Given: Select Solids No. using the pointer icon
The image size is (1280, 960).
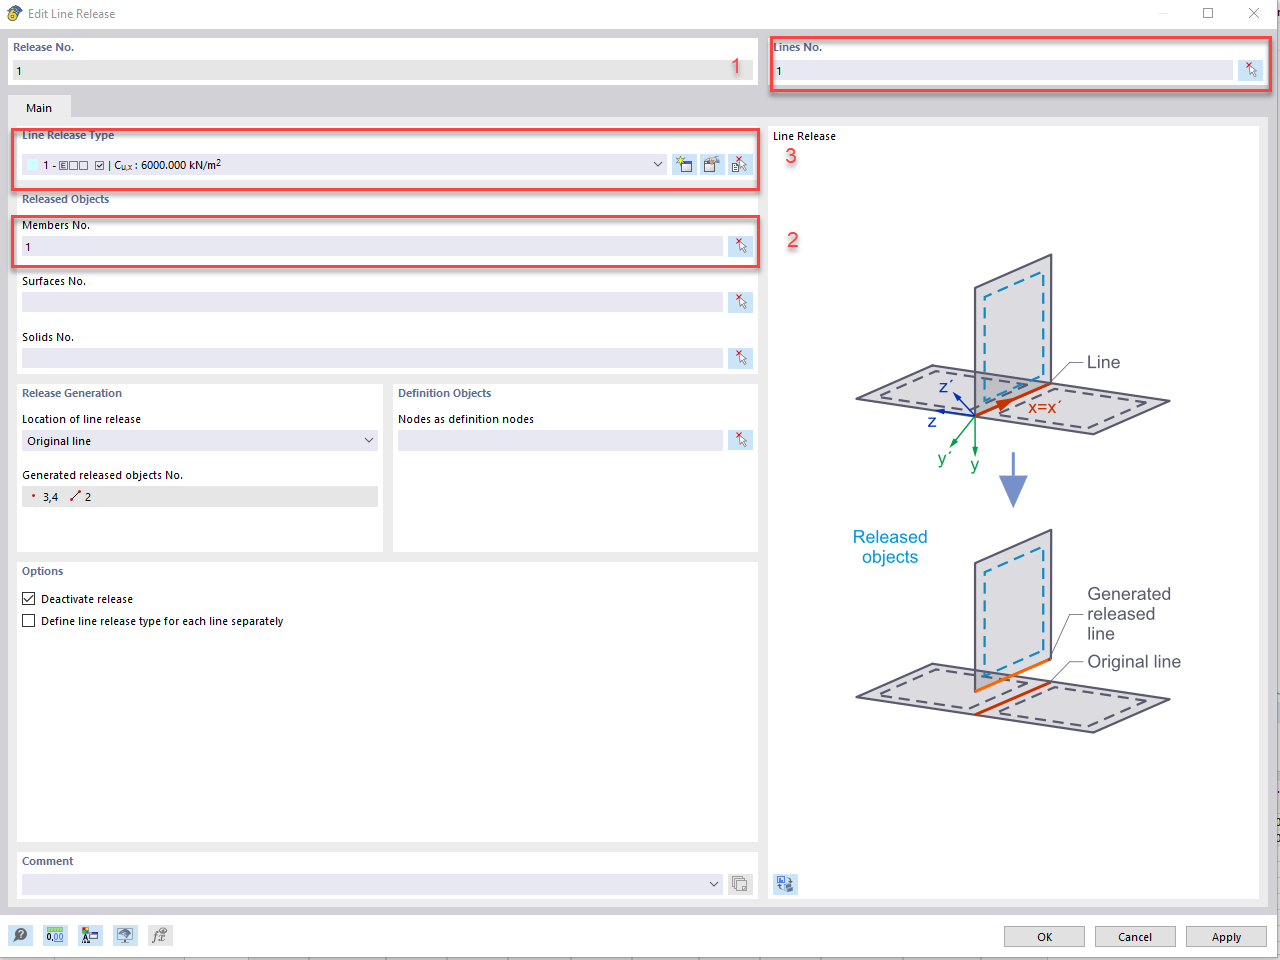Looking at the screenshot, I should tap(740, 357).
